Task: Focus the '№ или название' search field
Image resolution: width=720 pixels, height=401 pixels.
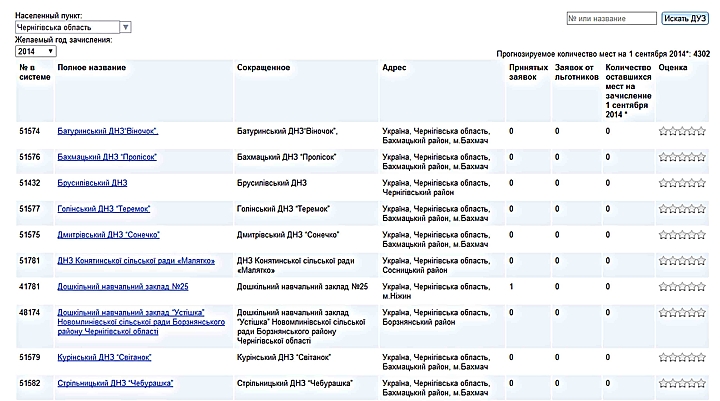Action: (x=610, y=18)
